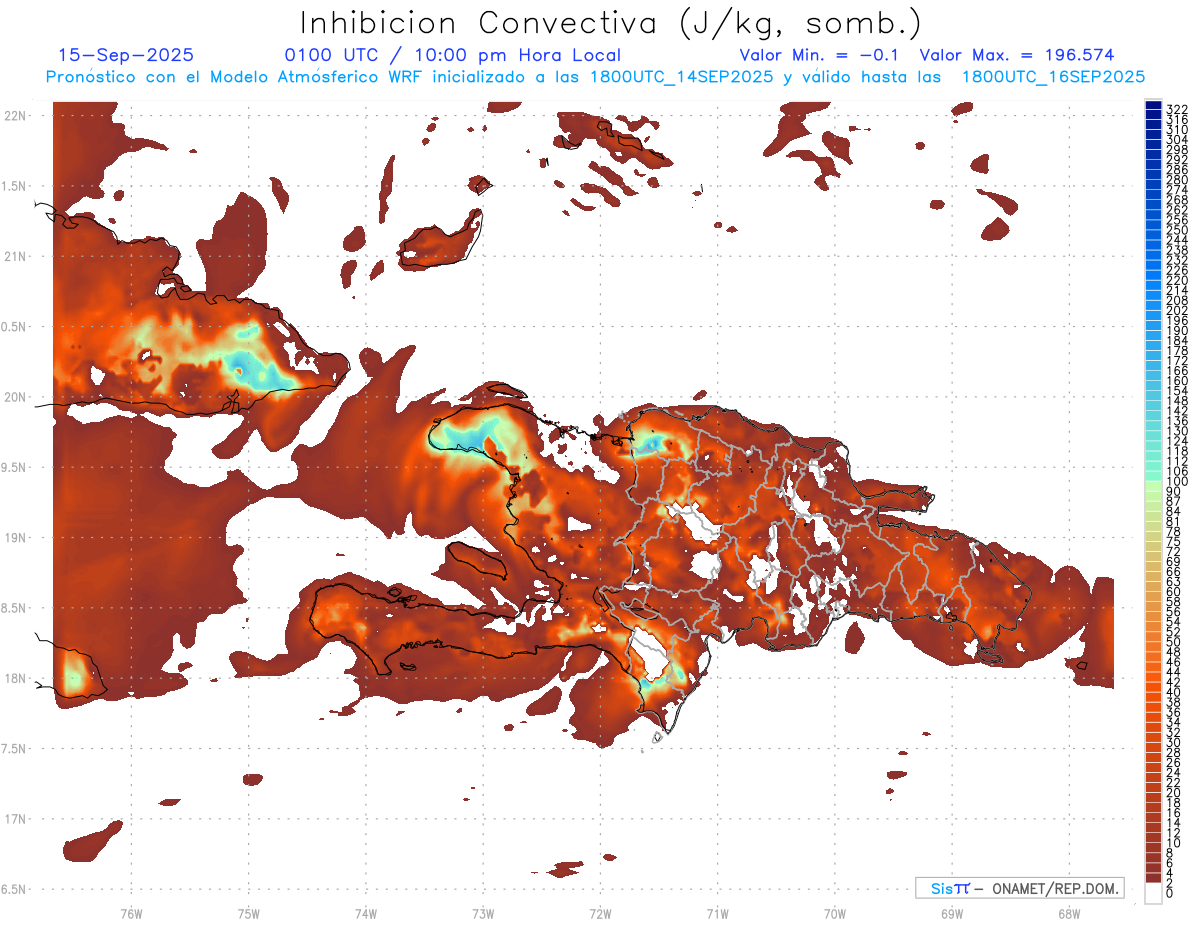Click the 76W longitude axis label
Screen dimensions: 1200x927
(x=131, y=913)
